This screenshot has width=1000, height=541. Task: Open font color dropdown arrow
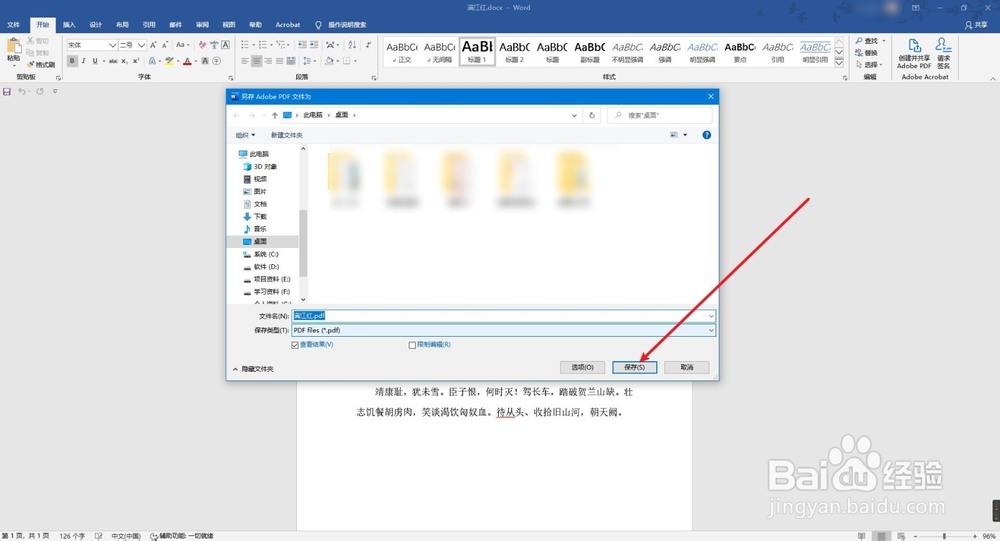point(195,61)
